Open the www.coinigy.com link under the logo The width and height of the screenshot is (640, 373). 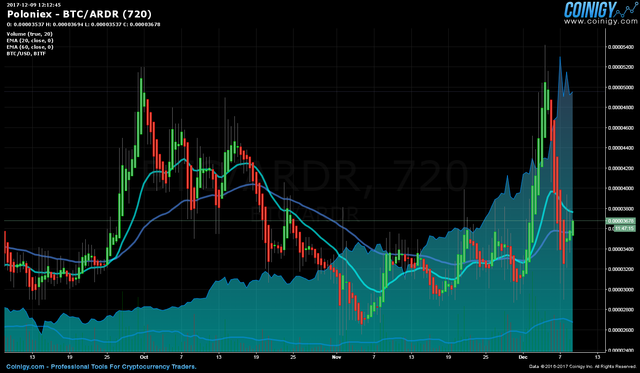602,22
